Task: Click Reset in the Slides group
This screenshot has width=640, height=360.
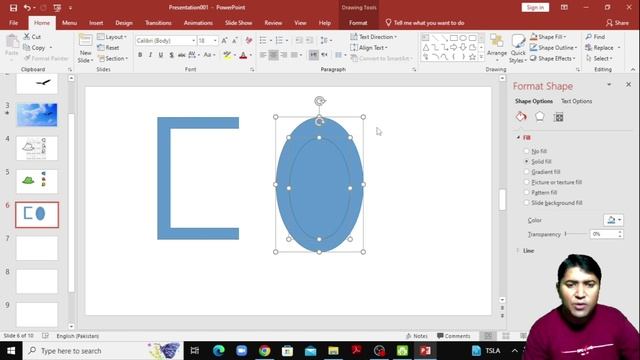Action: 109,48
